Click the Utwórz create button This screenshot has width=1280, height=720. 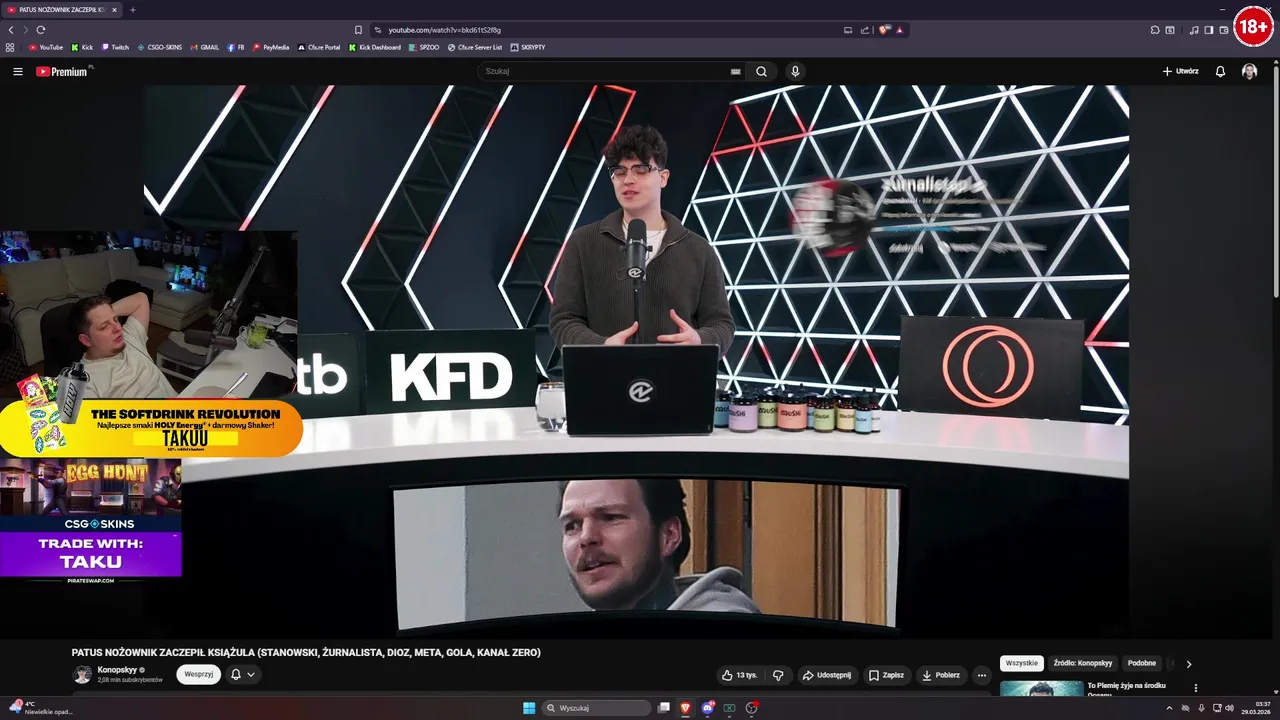[x=1181, y=71]
